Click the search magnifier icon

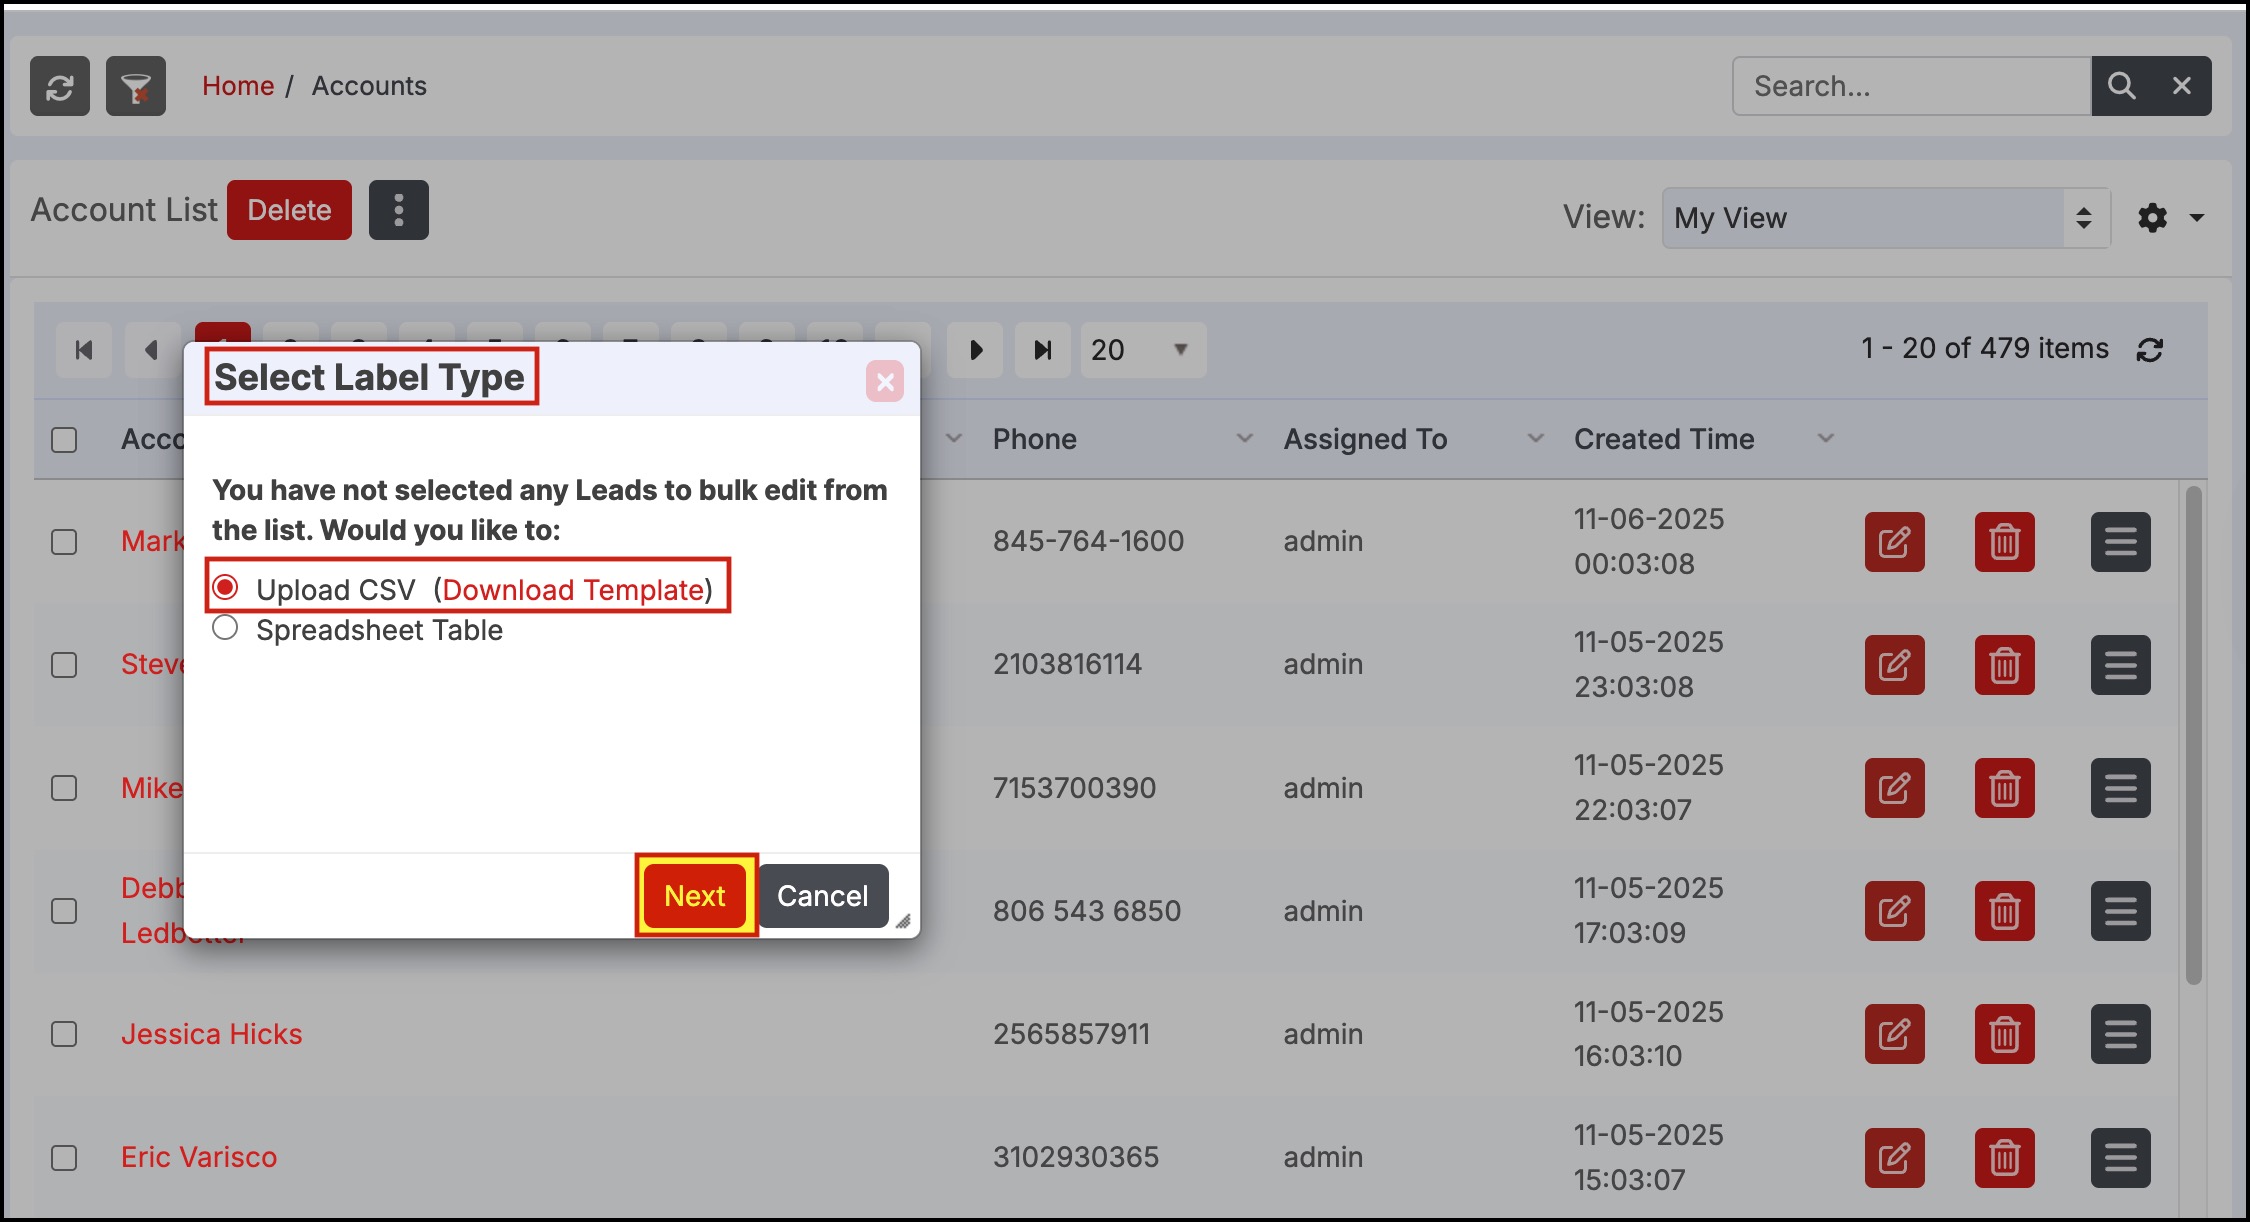(x=2121, y=86)
